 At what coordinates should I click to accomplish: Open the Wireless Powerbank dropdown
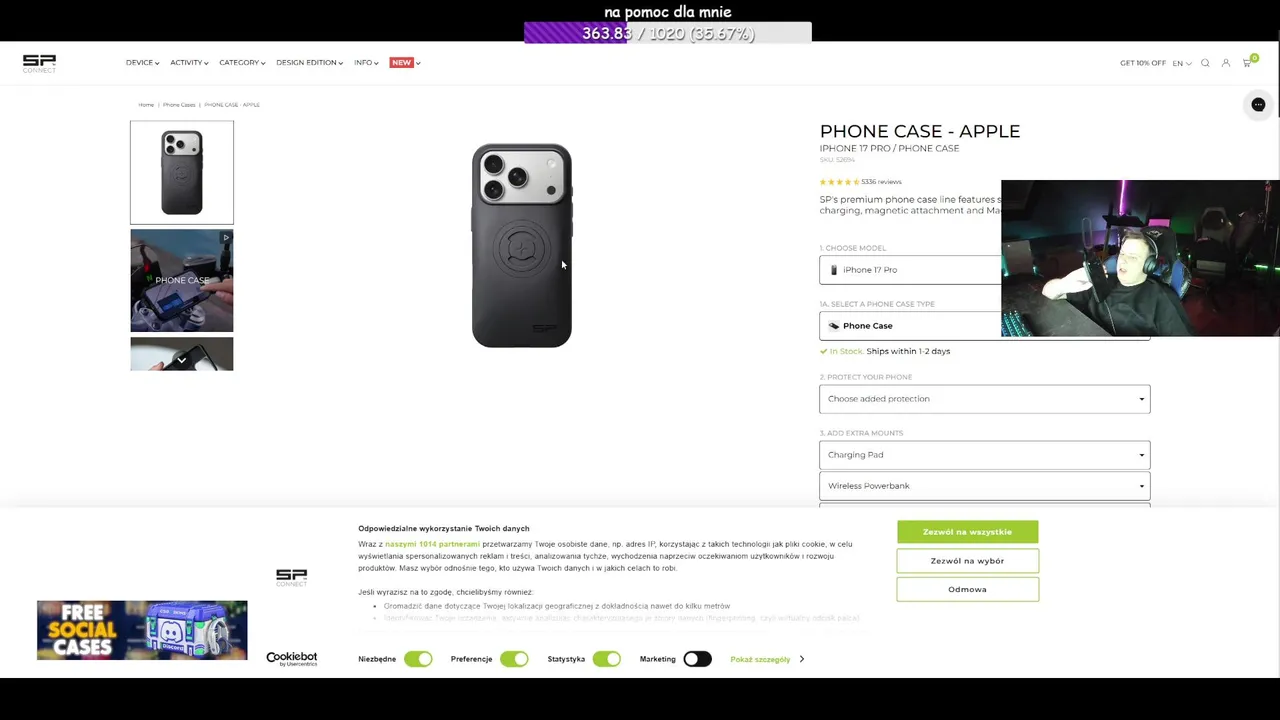(985, 486)
